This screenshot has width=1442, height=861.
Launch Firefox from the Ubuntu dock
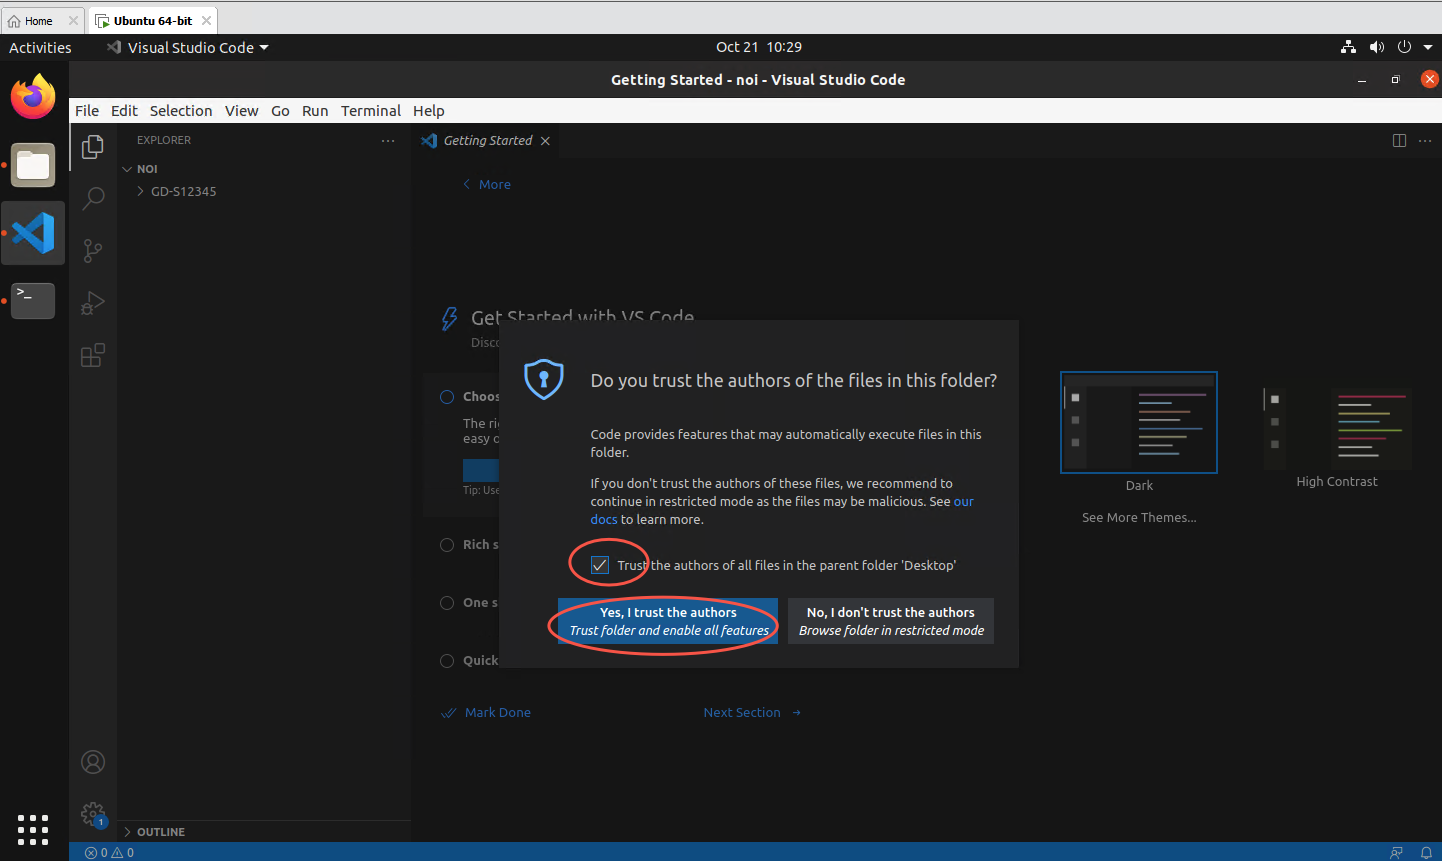pyautogui.click(x=33, y=97)
